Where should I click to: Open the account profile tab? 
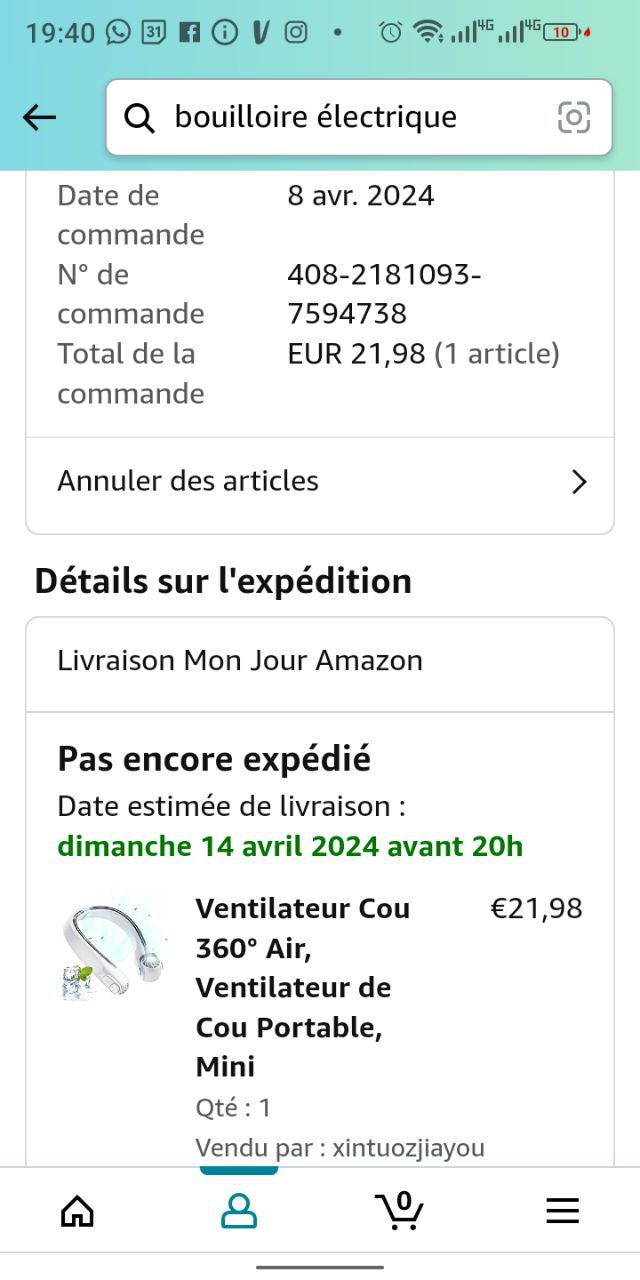tap(239, 1211)
